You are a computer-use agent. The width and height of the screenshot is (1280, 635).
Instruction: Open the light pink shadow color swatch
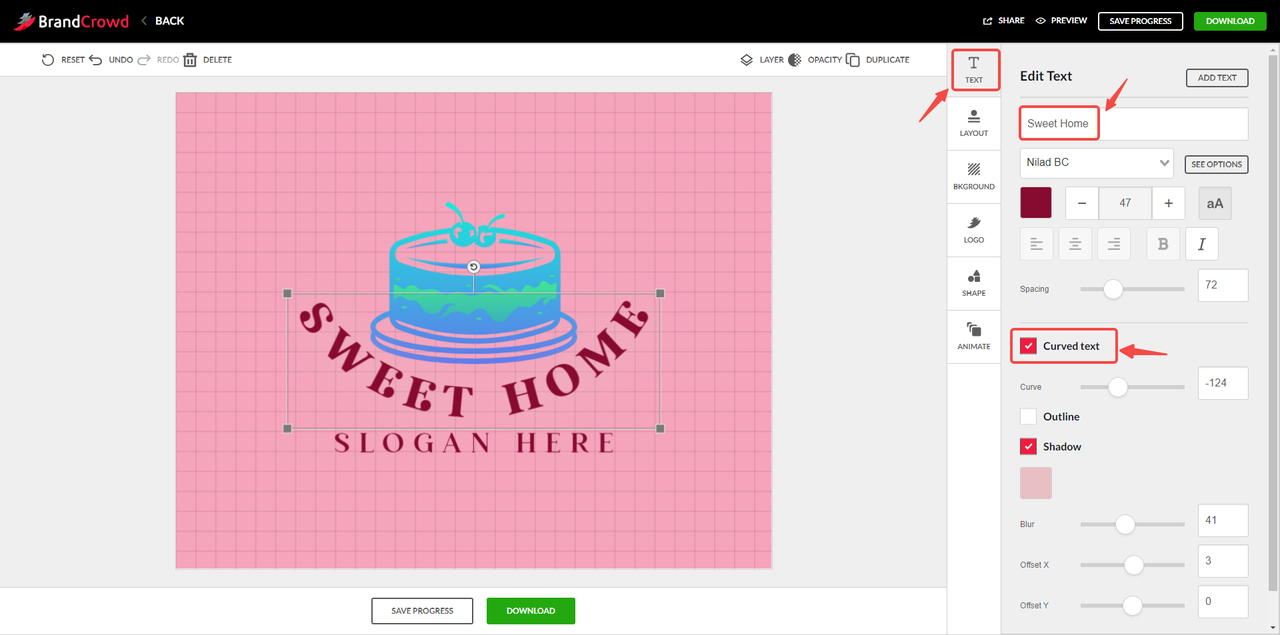[1036, 483]
